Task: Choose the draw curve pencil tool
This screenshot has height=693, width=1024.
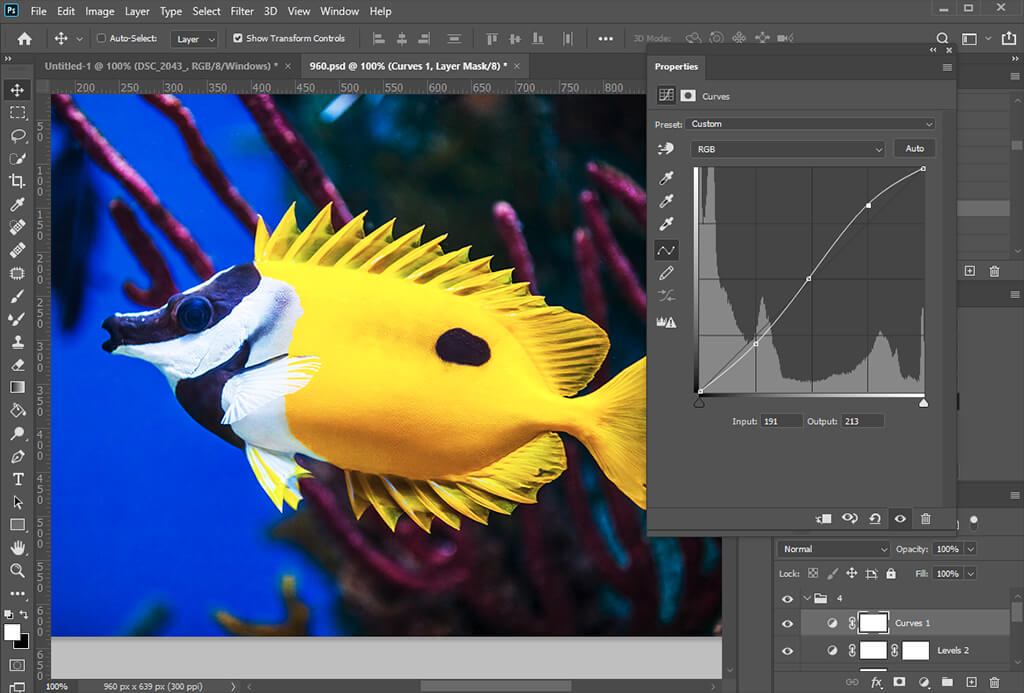Action: pyautogui.click(x=666, y=273)
